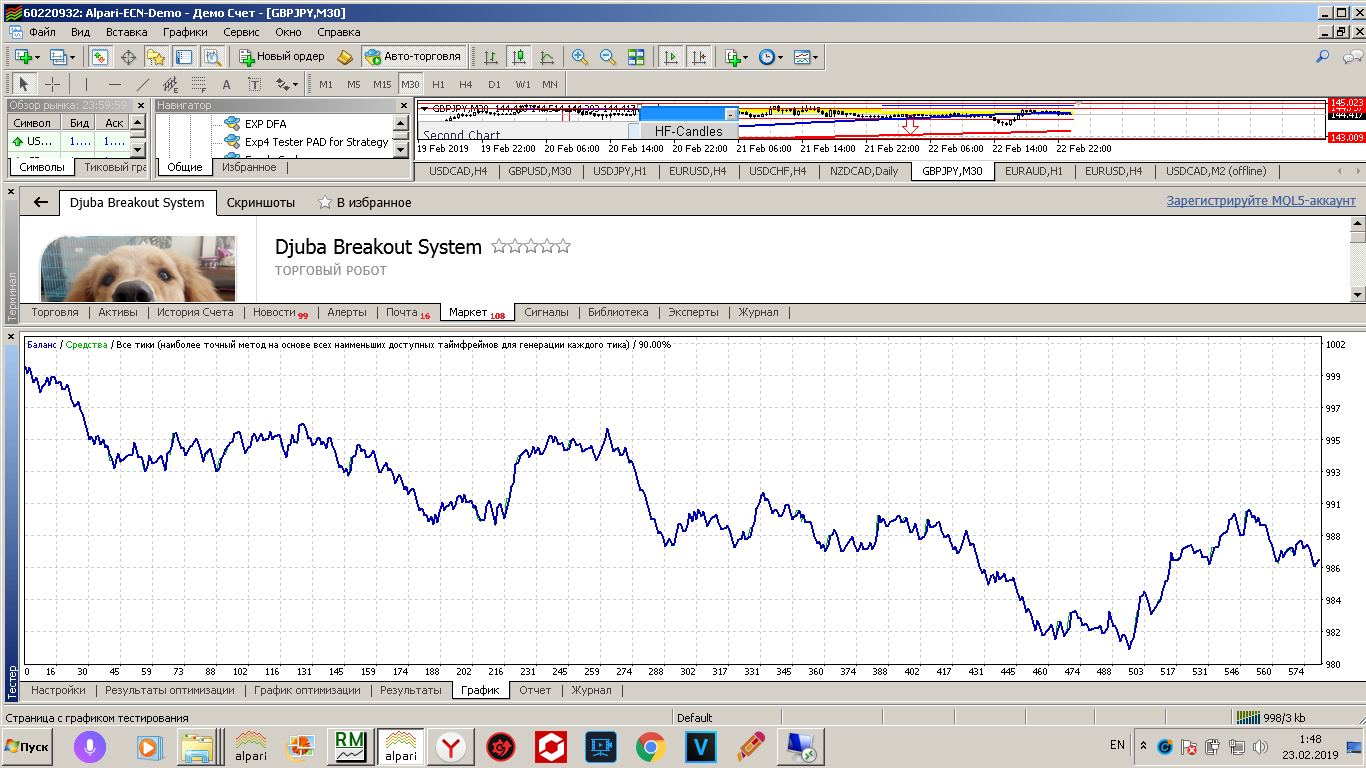The height and width of the screenshot is (768, 1366).
Task: Switch to the Сигналы terminal tab
Action: [x=546, y=312]
